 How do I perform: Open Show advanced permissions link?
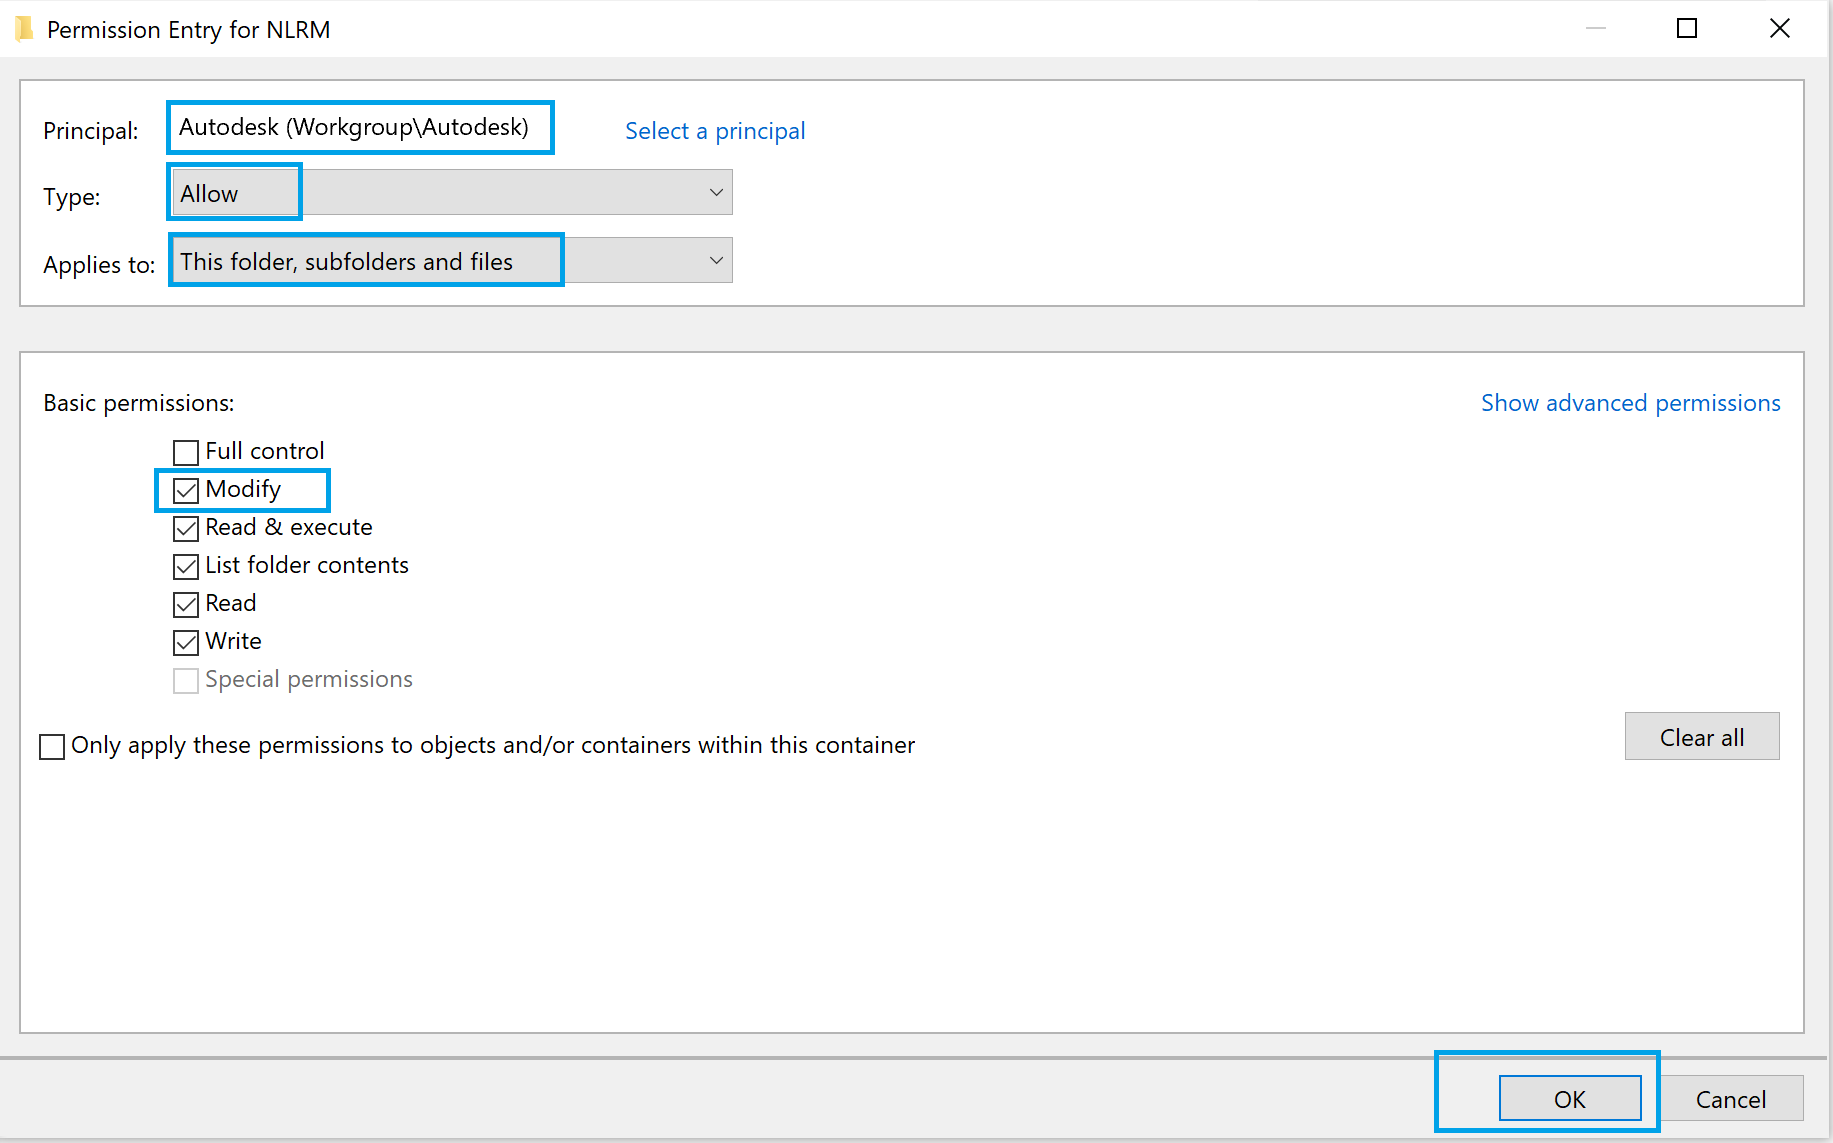[x=1630, y=403]
